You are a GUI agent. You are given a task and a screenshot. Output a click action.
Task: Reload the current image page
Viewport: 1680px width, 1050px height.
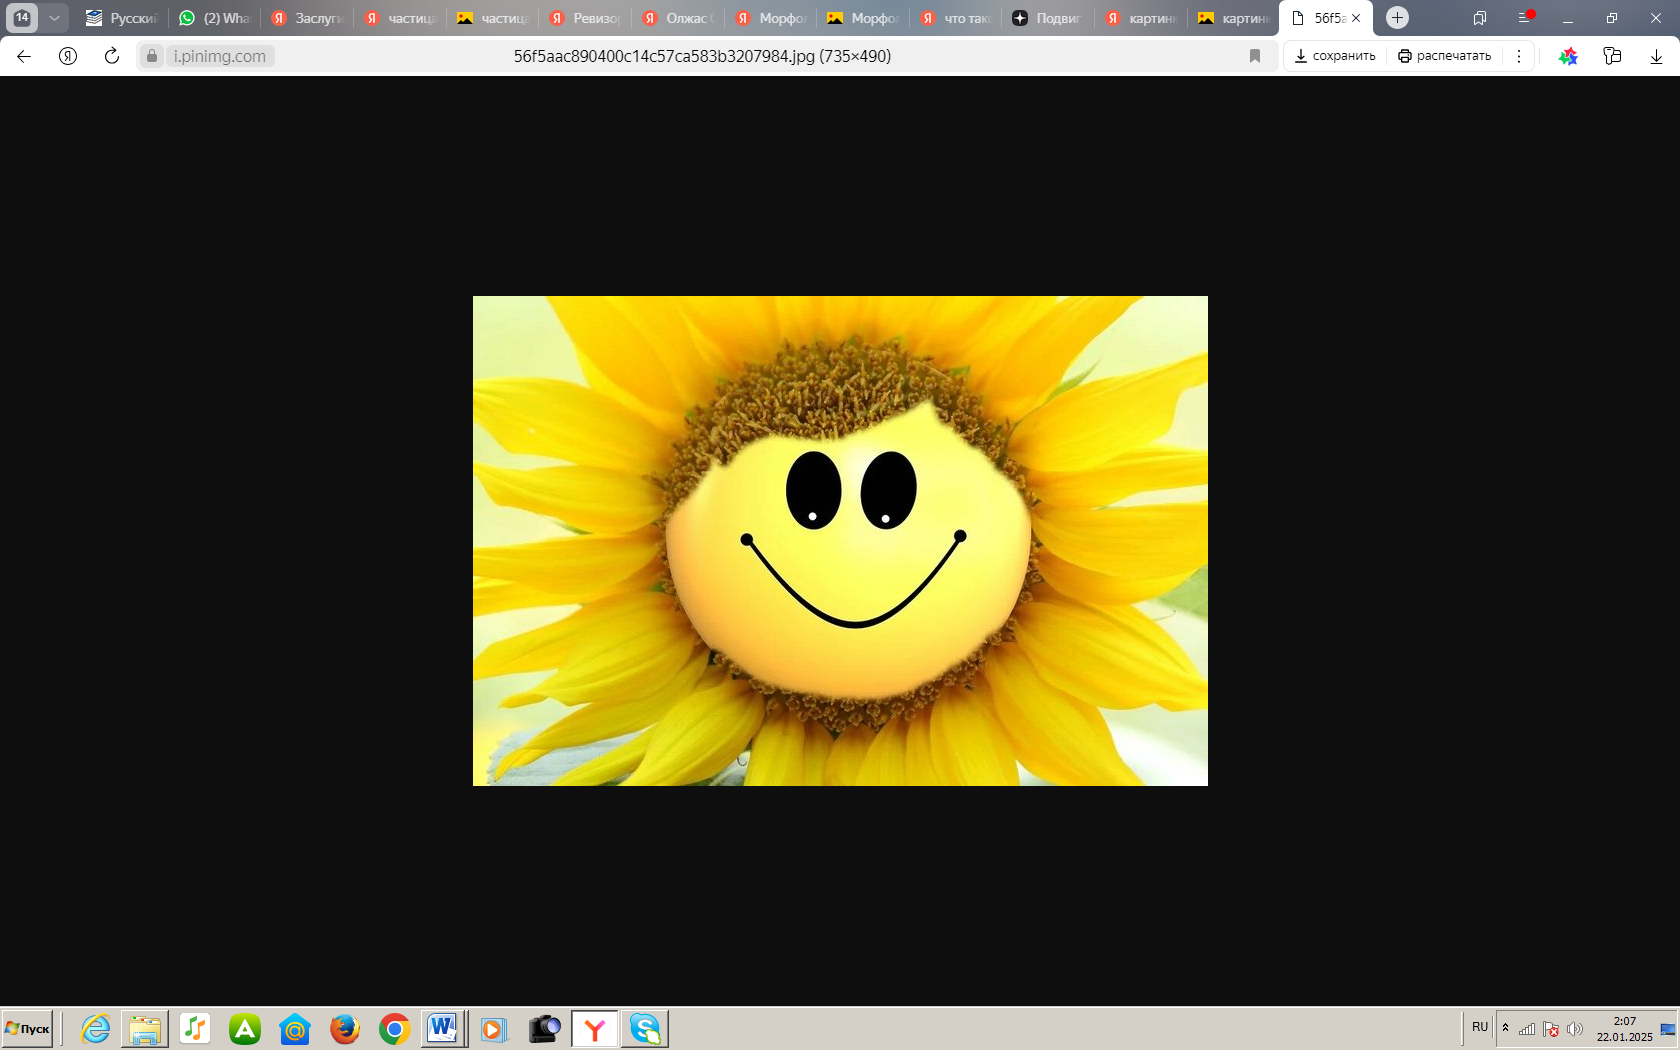pos(112,56)
